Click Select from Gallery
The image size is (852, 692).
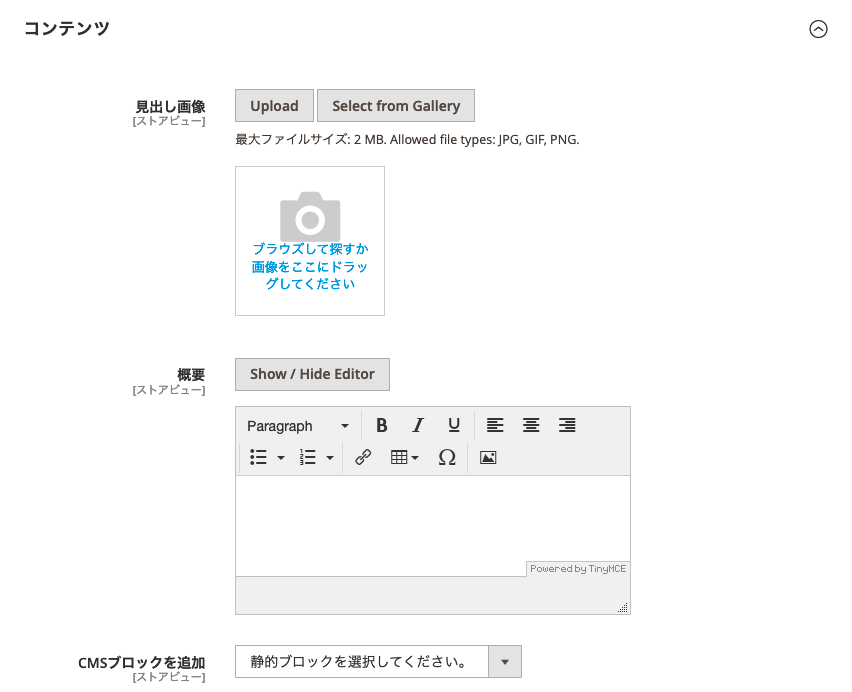395,105
